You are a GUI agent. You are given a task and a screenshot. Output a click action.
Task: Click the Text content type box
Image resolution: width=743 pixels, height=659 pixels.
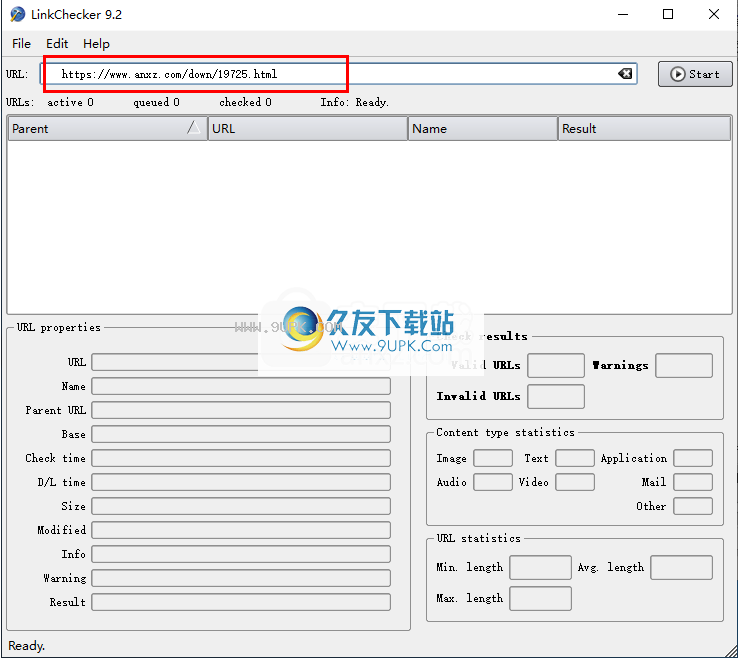tap(575, 458)
